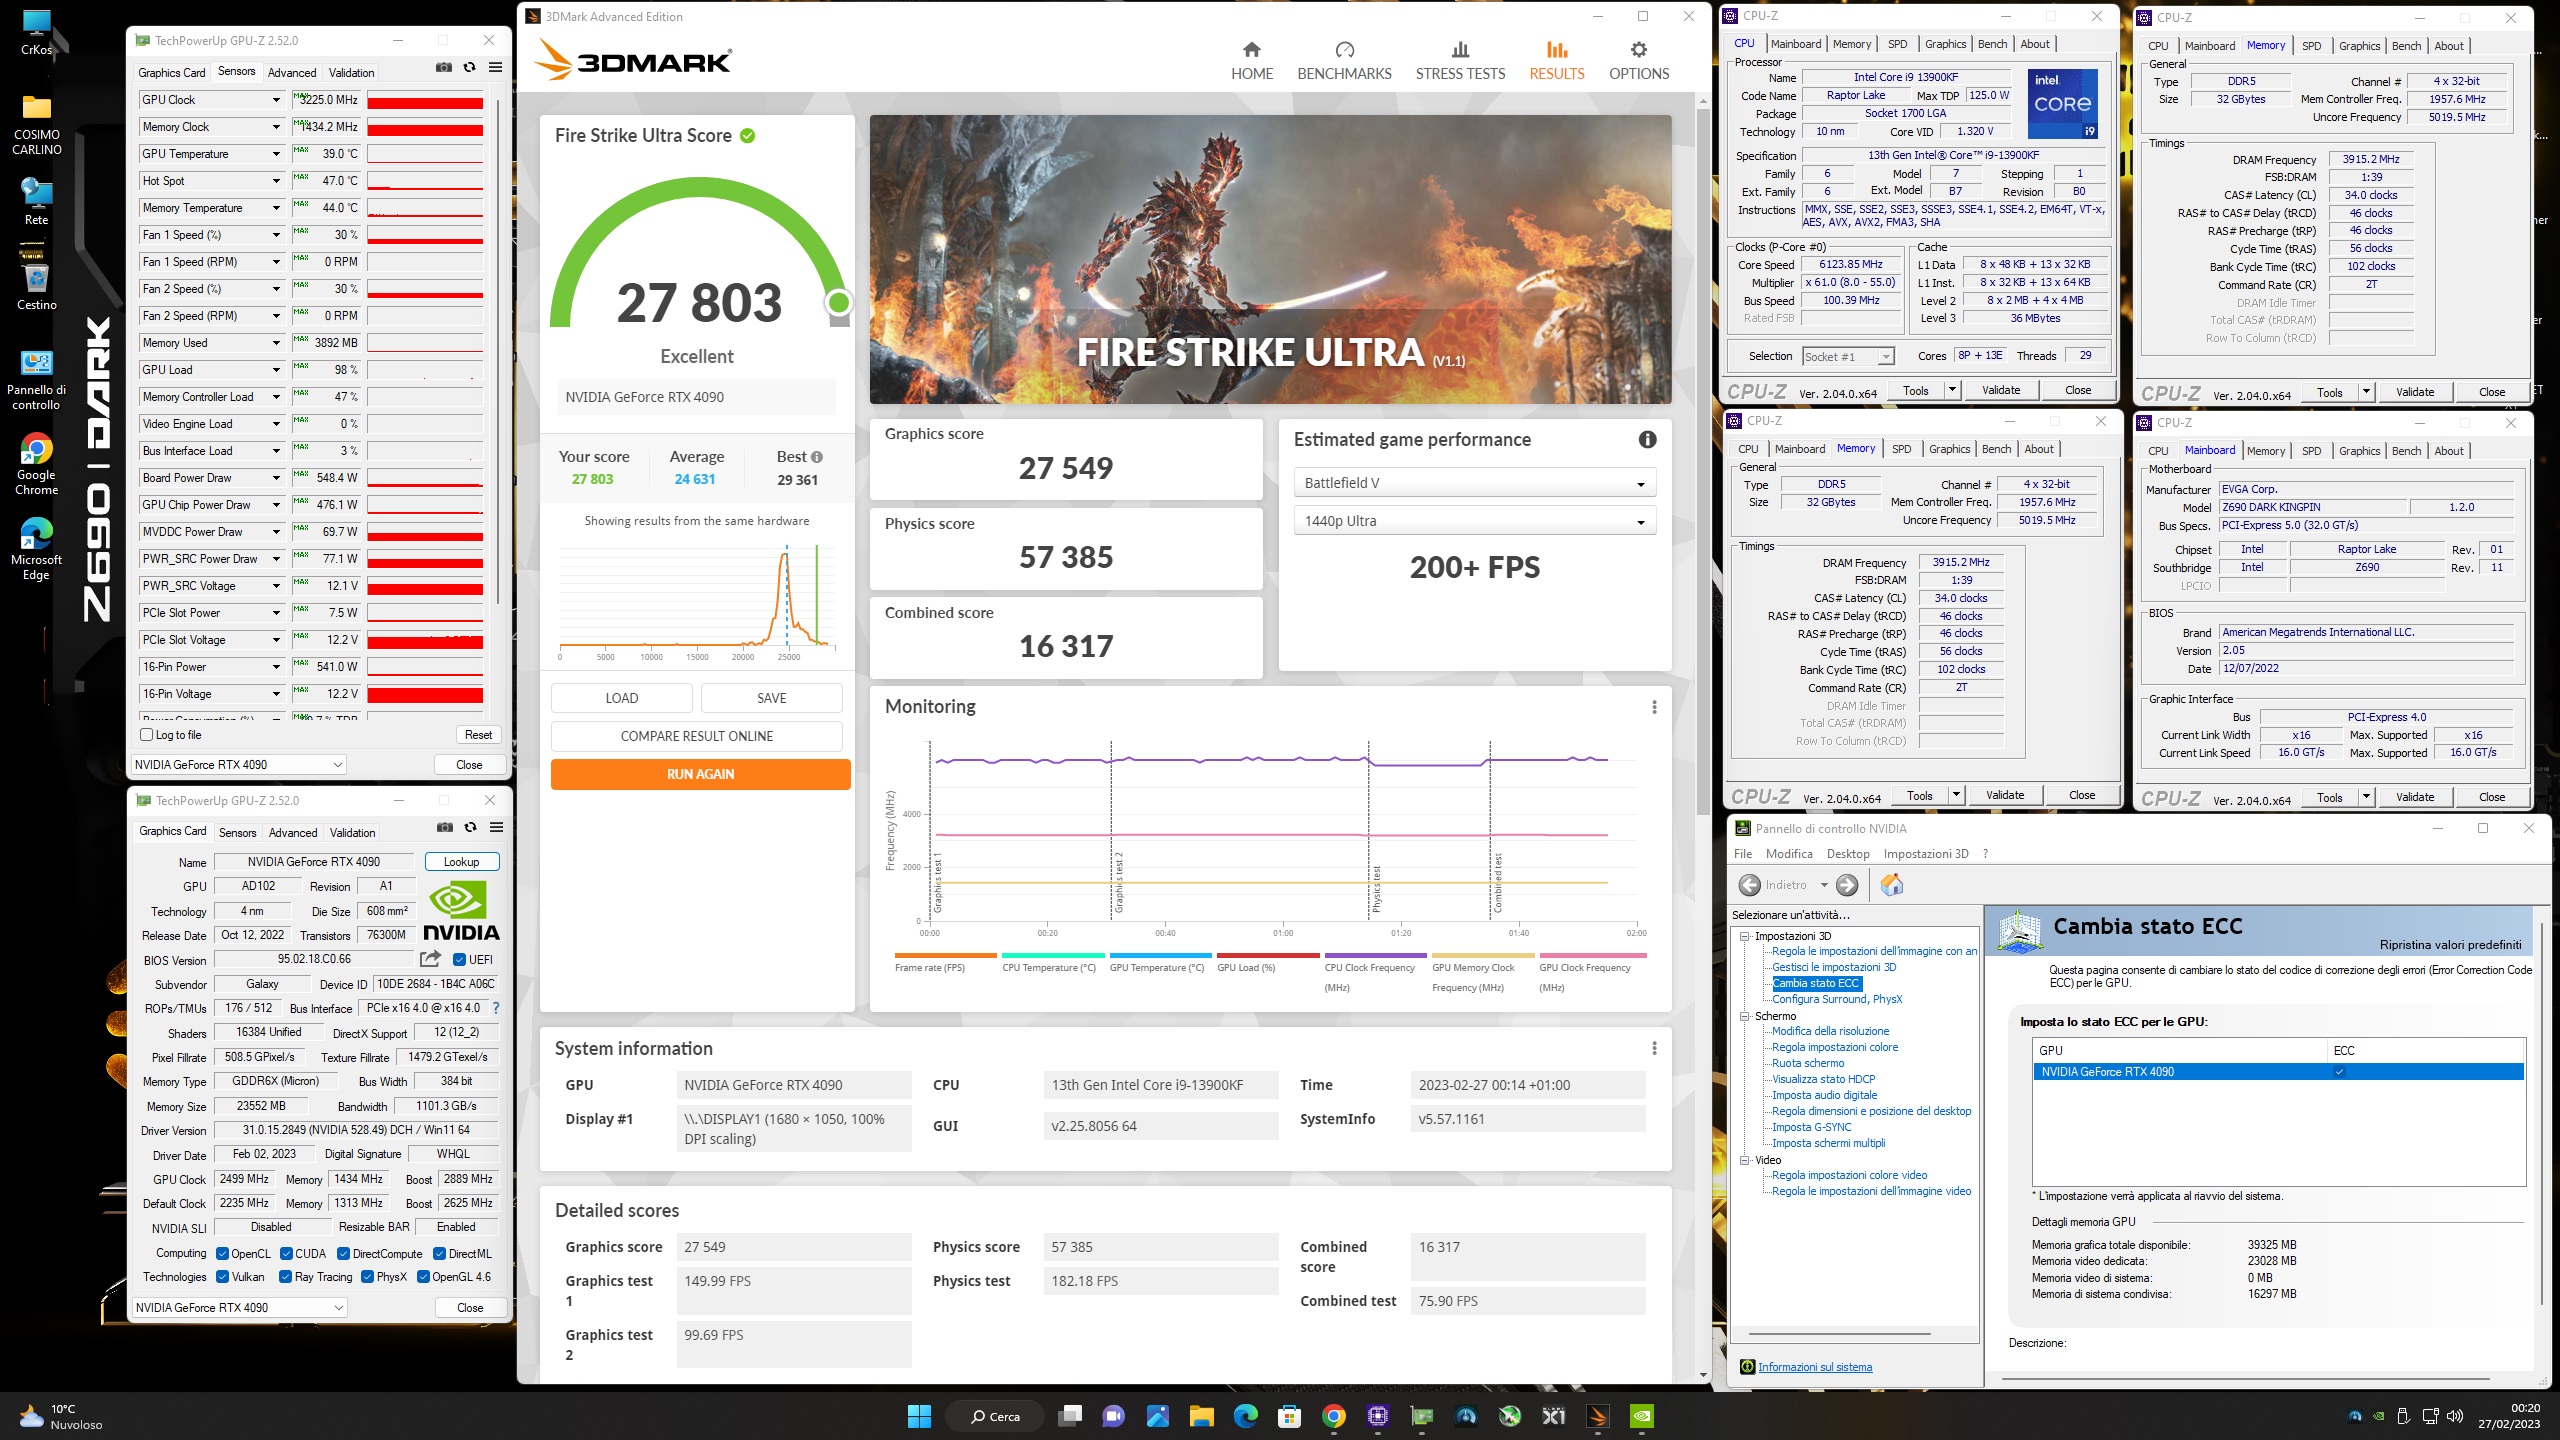
Task: Click COMPARE RESULT ONLINE button
Action: coord(697,736)
